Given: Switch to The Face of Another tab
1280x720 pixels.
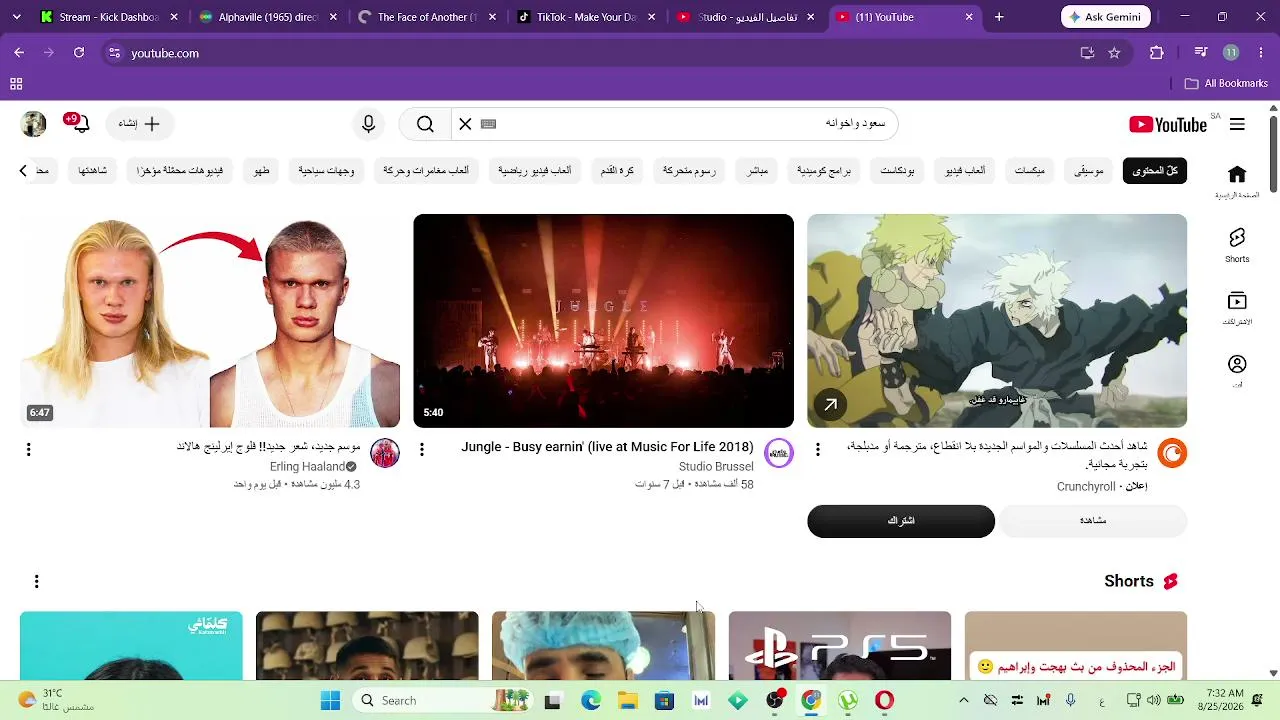Looking at the screenshot, I should coord(426,17).
